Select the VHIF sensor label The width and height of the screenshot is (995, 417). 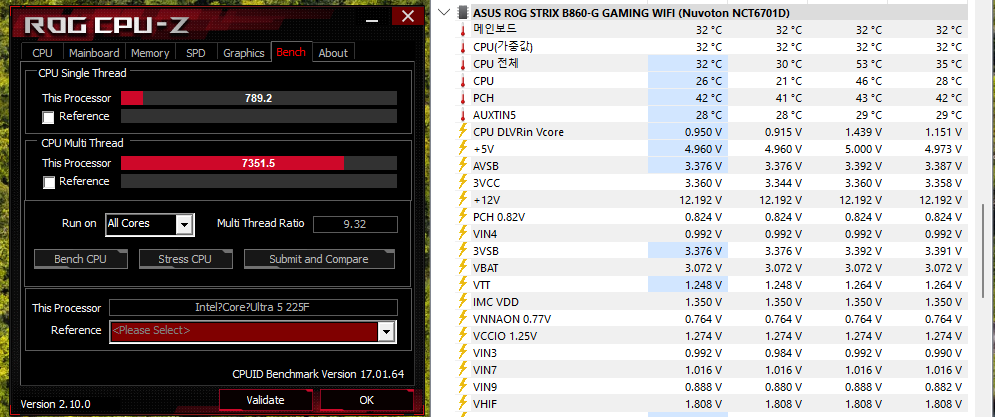pyautogui.click(x=485, y=403)
